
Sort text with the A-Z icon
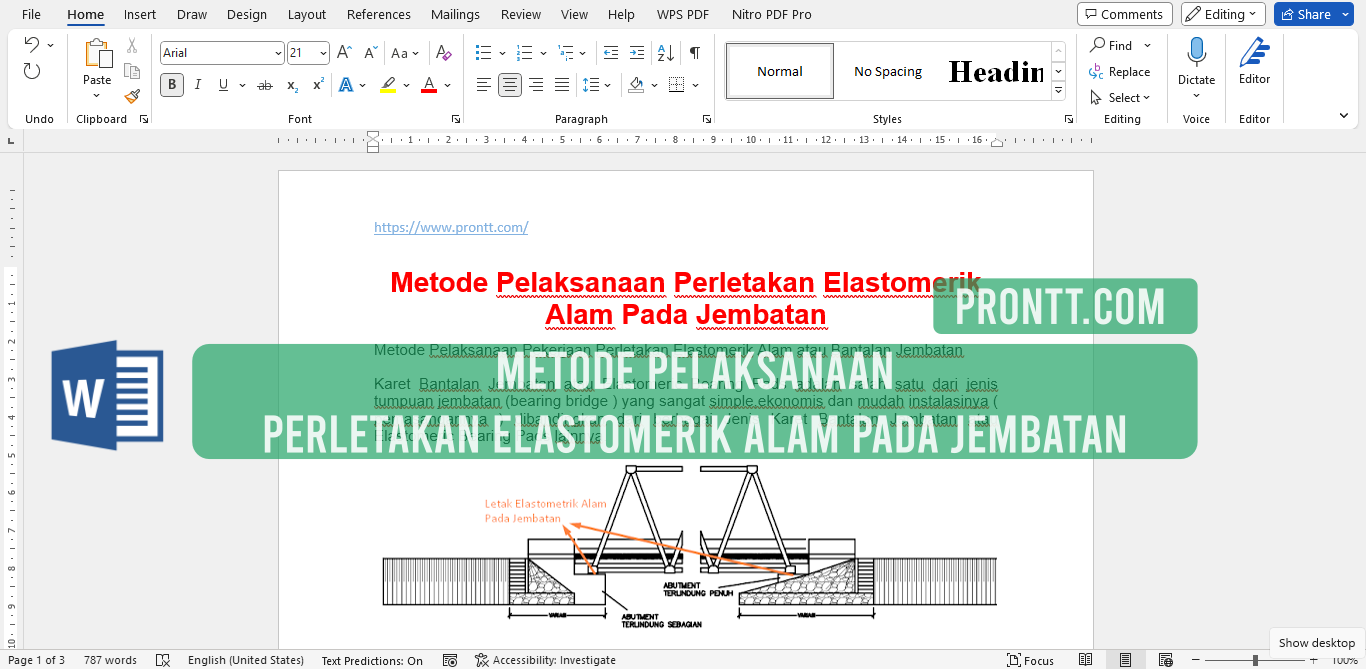(666, 53)
